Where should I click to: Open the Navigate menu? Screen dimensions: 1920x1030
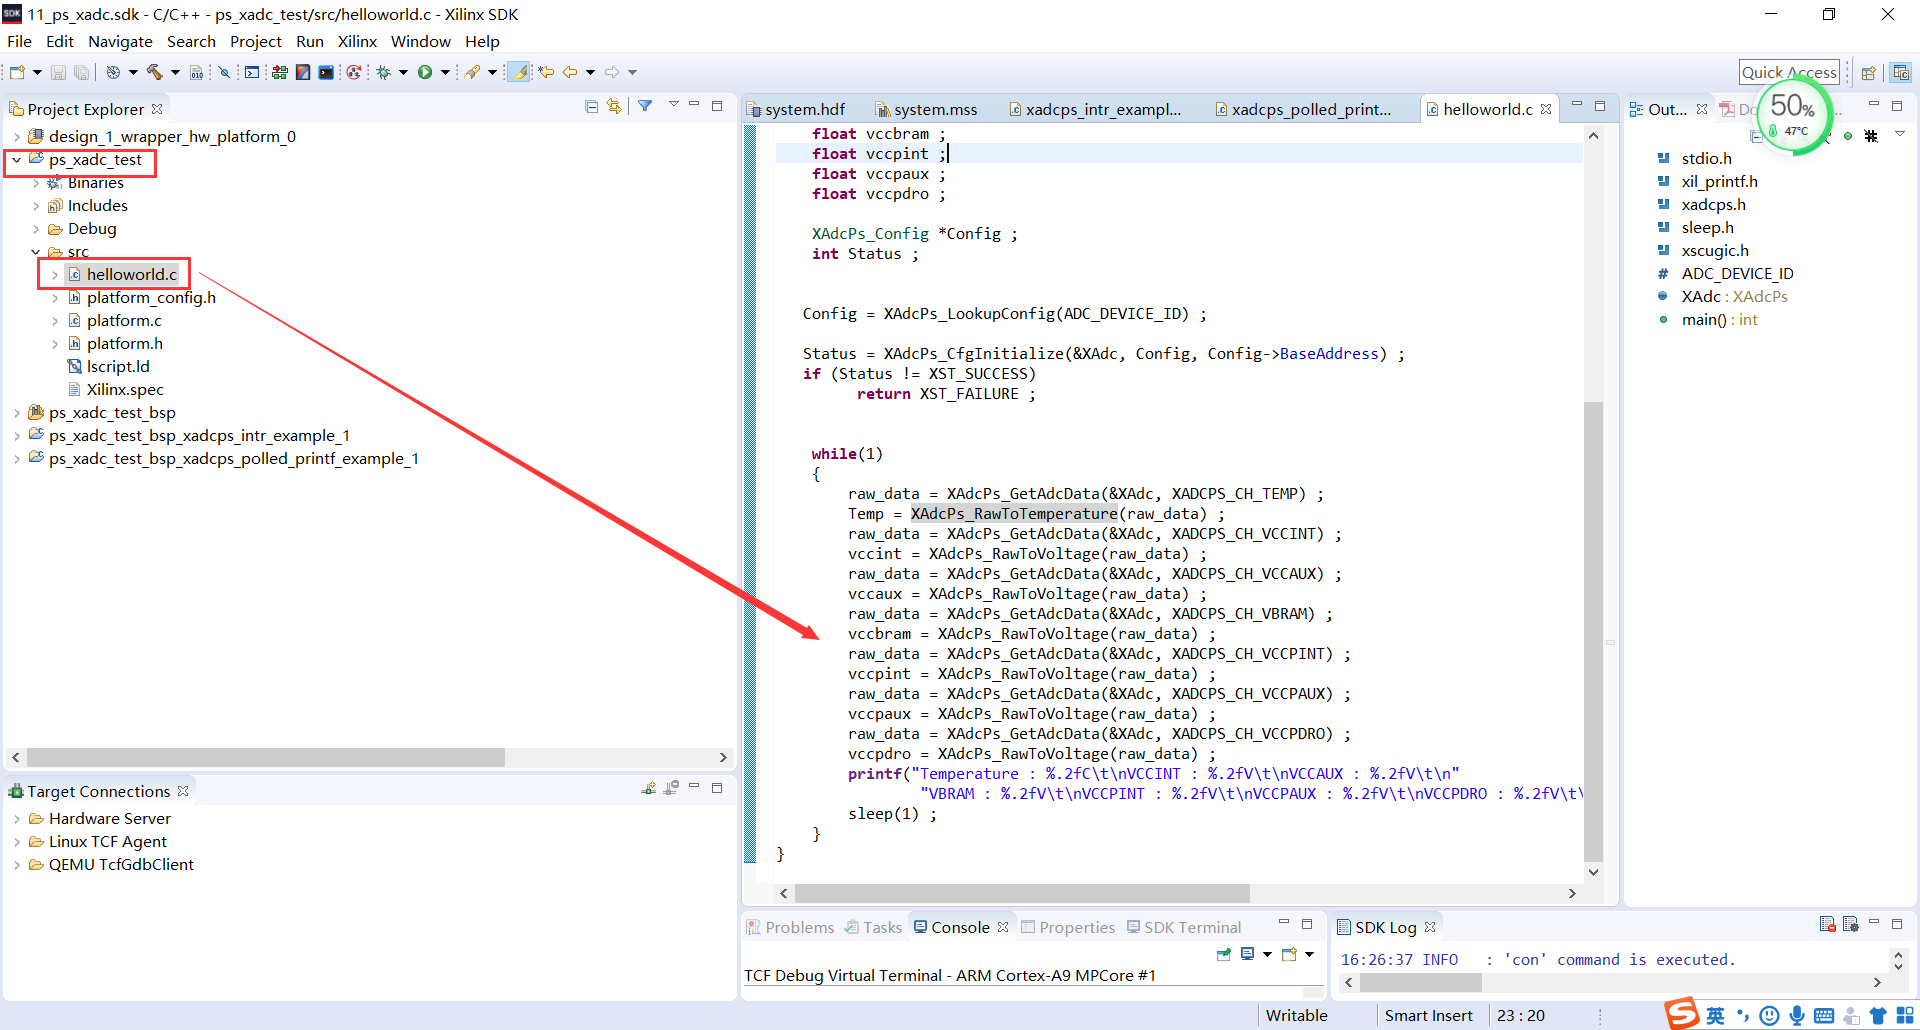pos(120,41)
